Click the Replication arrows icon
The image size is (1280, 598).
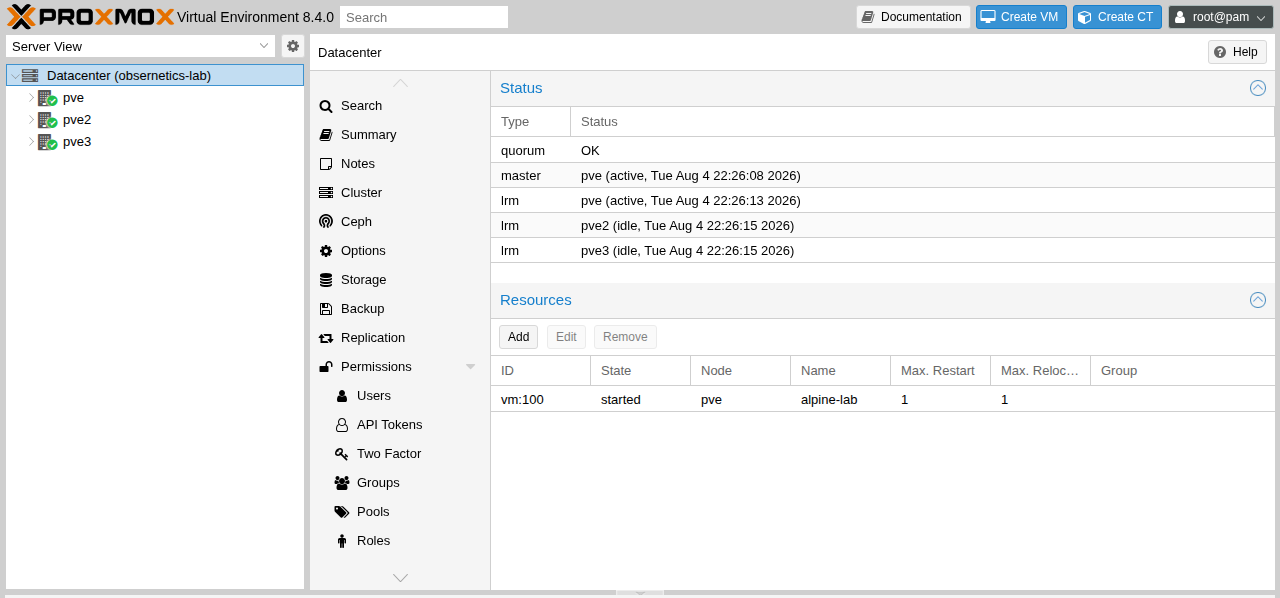(x=326, y=338)
